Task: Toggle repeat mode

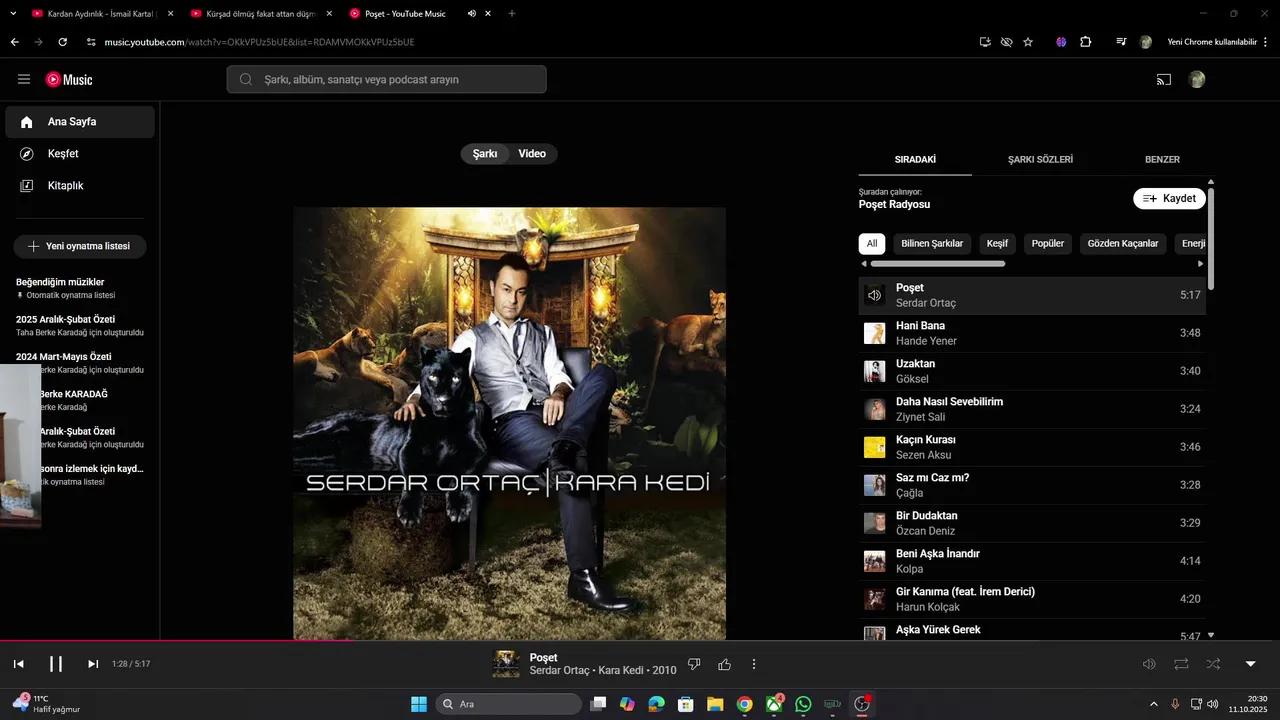Action: [x=1181, y=664]
